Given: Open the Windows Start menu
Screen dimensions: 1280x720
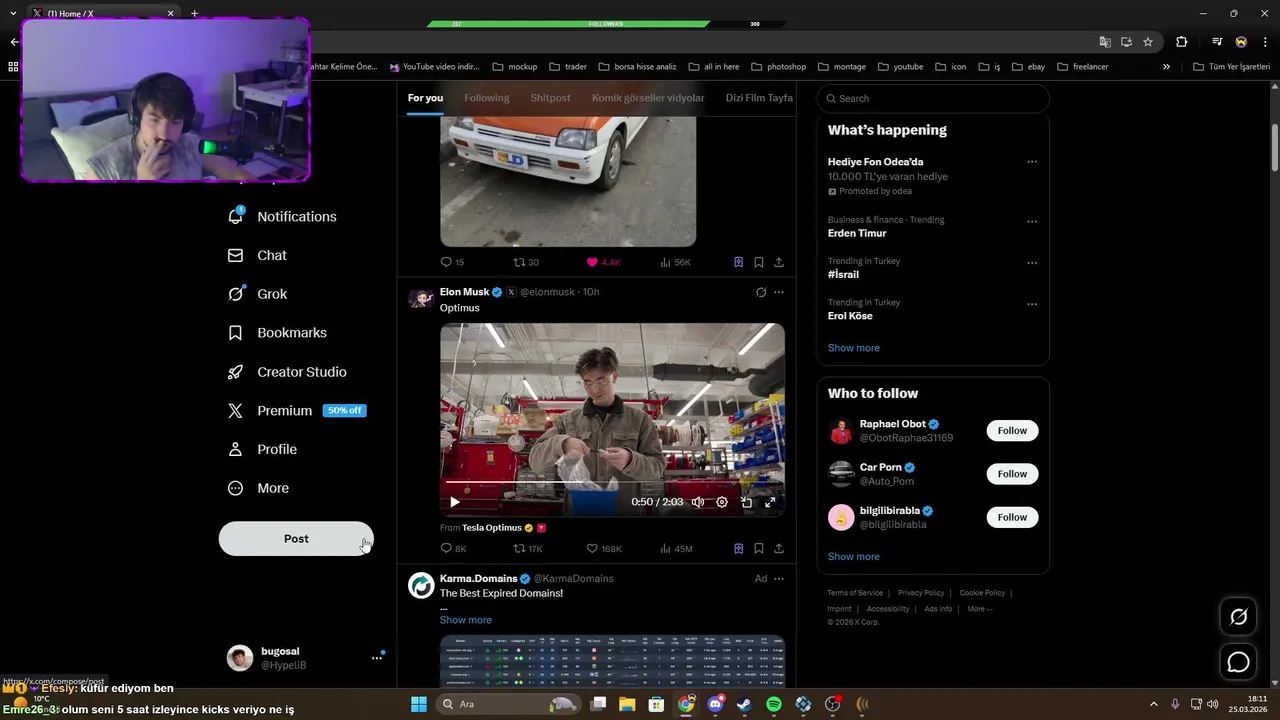Looking at the screenshot, I should click(x=419, y=704).
